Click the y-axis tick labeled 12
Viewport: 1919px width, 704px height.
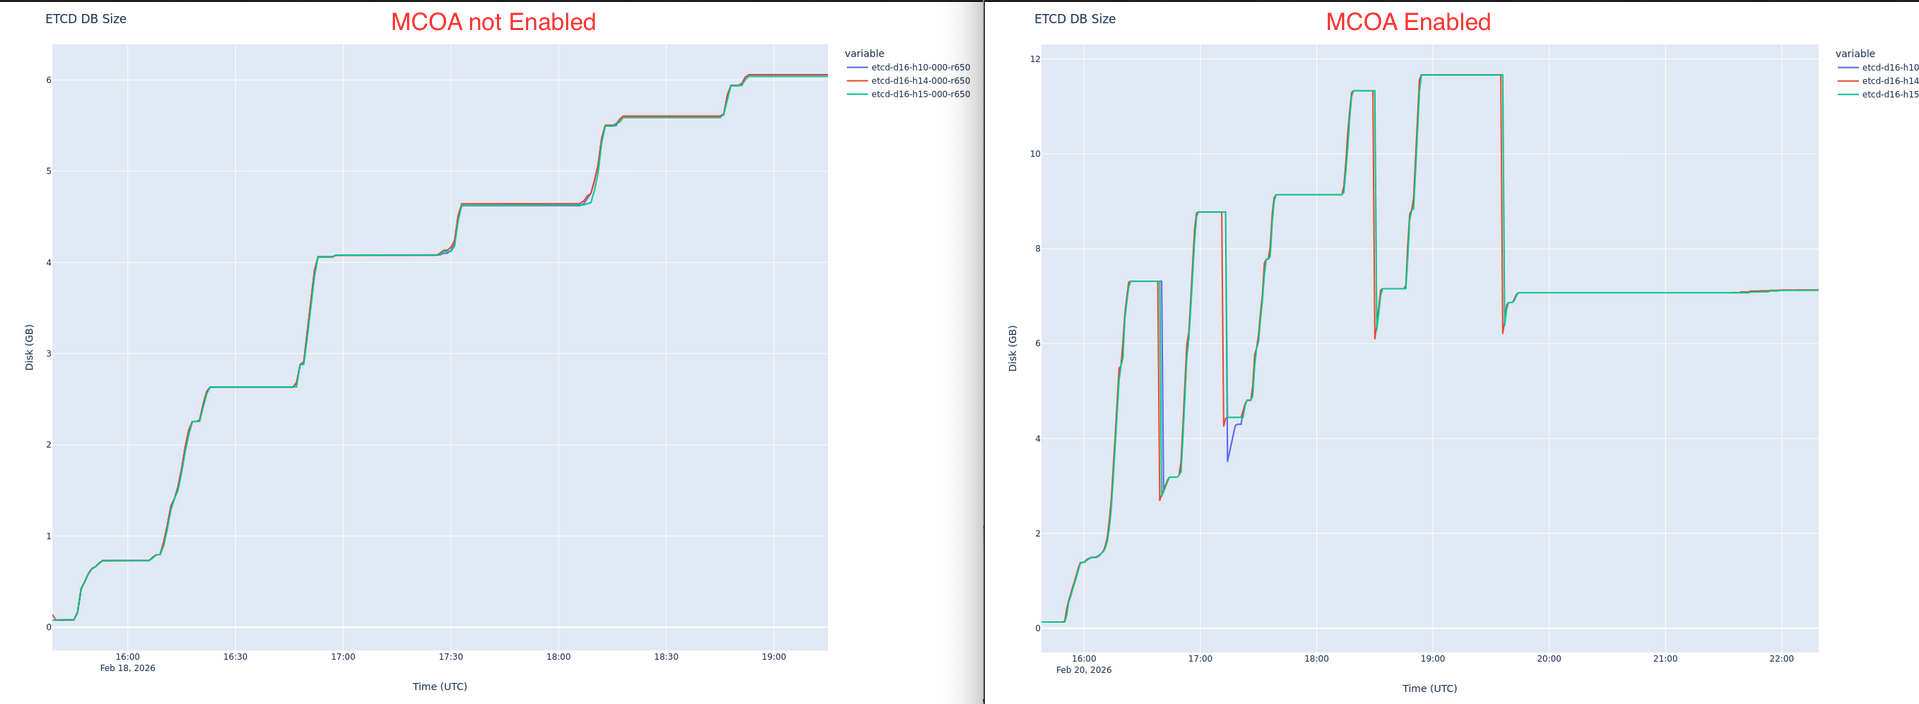pyautogui.click(x=1035, y=59)
